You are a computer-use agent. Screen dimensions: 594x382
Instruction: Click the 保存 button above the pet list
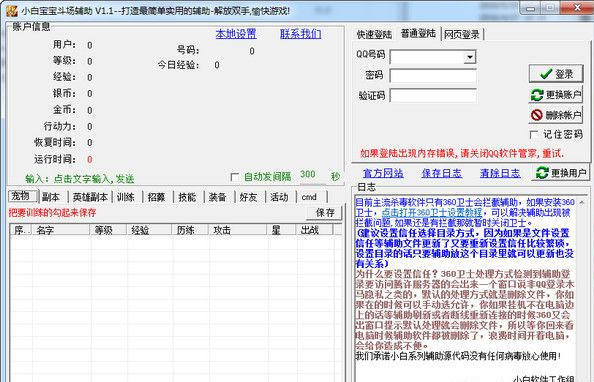point(325,213)
